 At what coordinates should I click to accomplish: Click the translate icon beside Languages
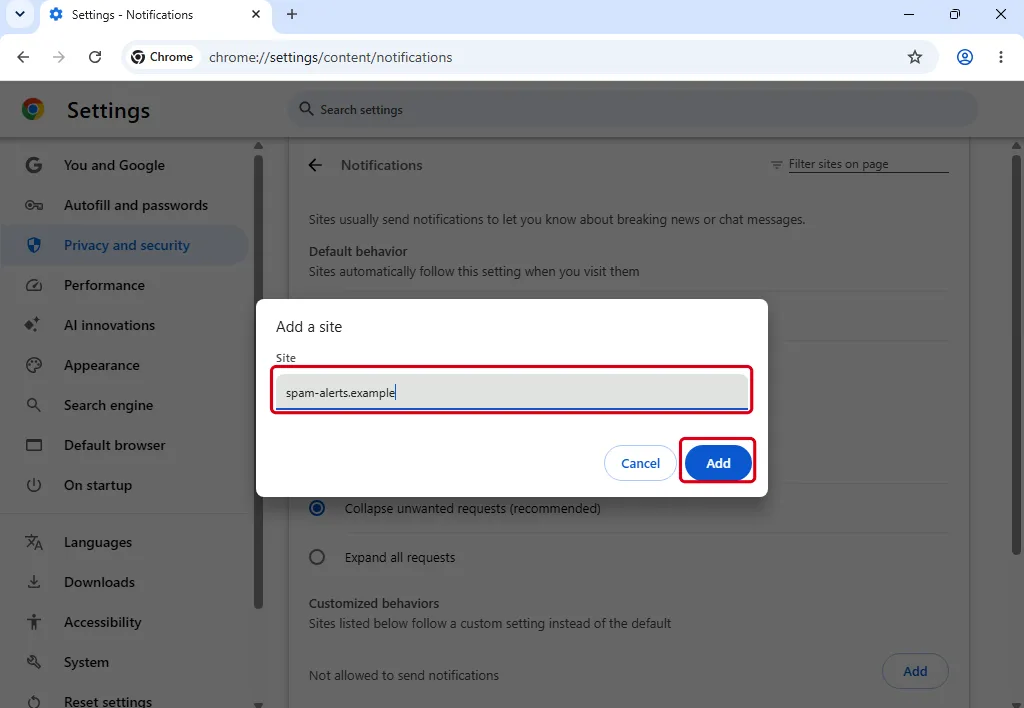point(33,542)
